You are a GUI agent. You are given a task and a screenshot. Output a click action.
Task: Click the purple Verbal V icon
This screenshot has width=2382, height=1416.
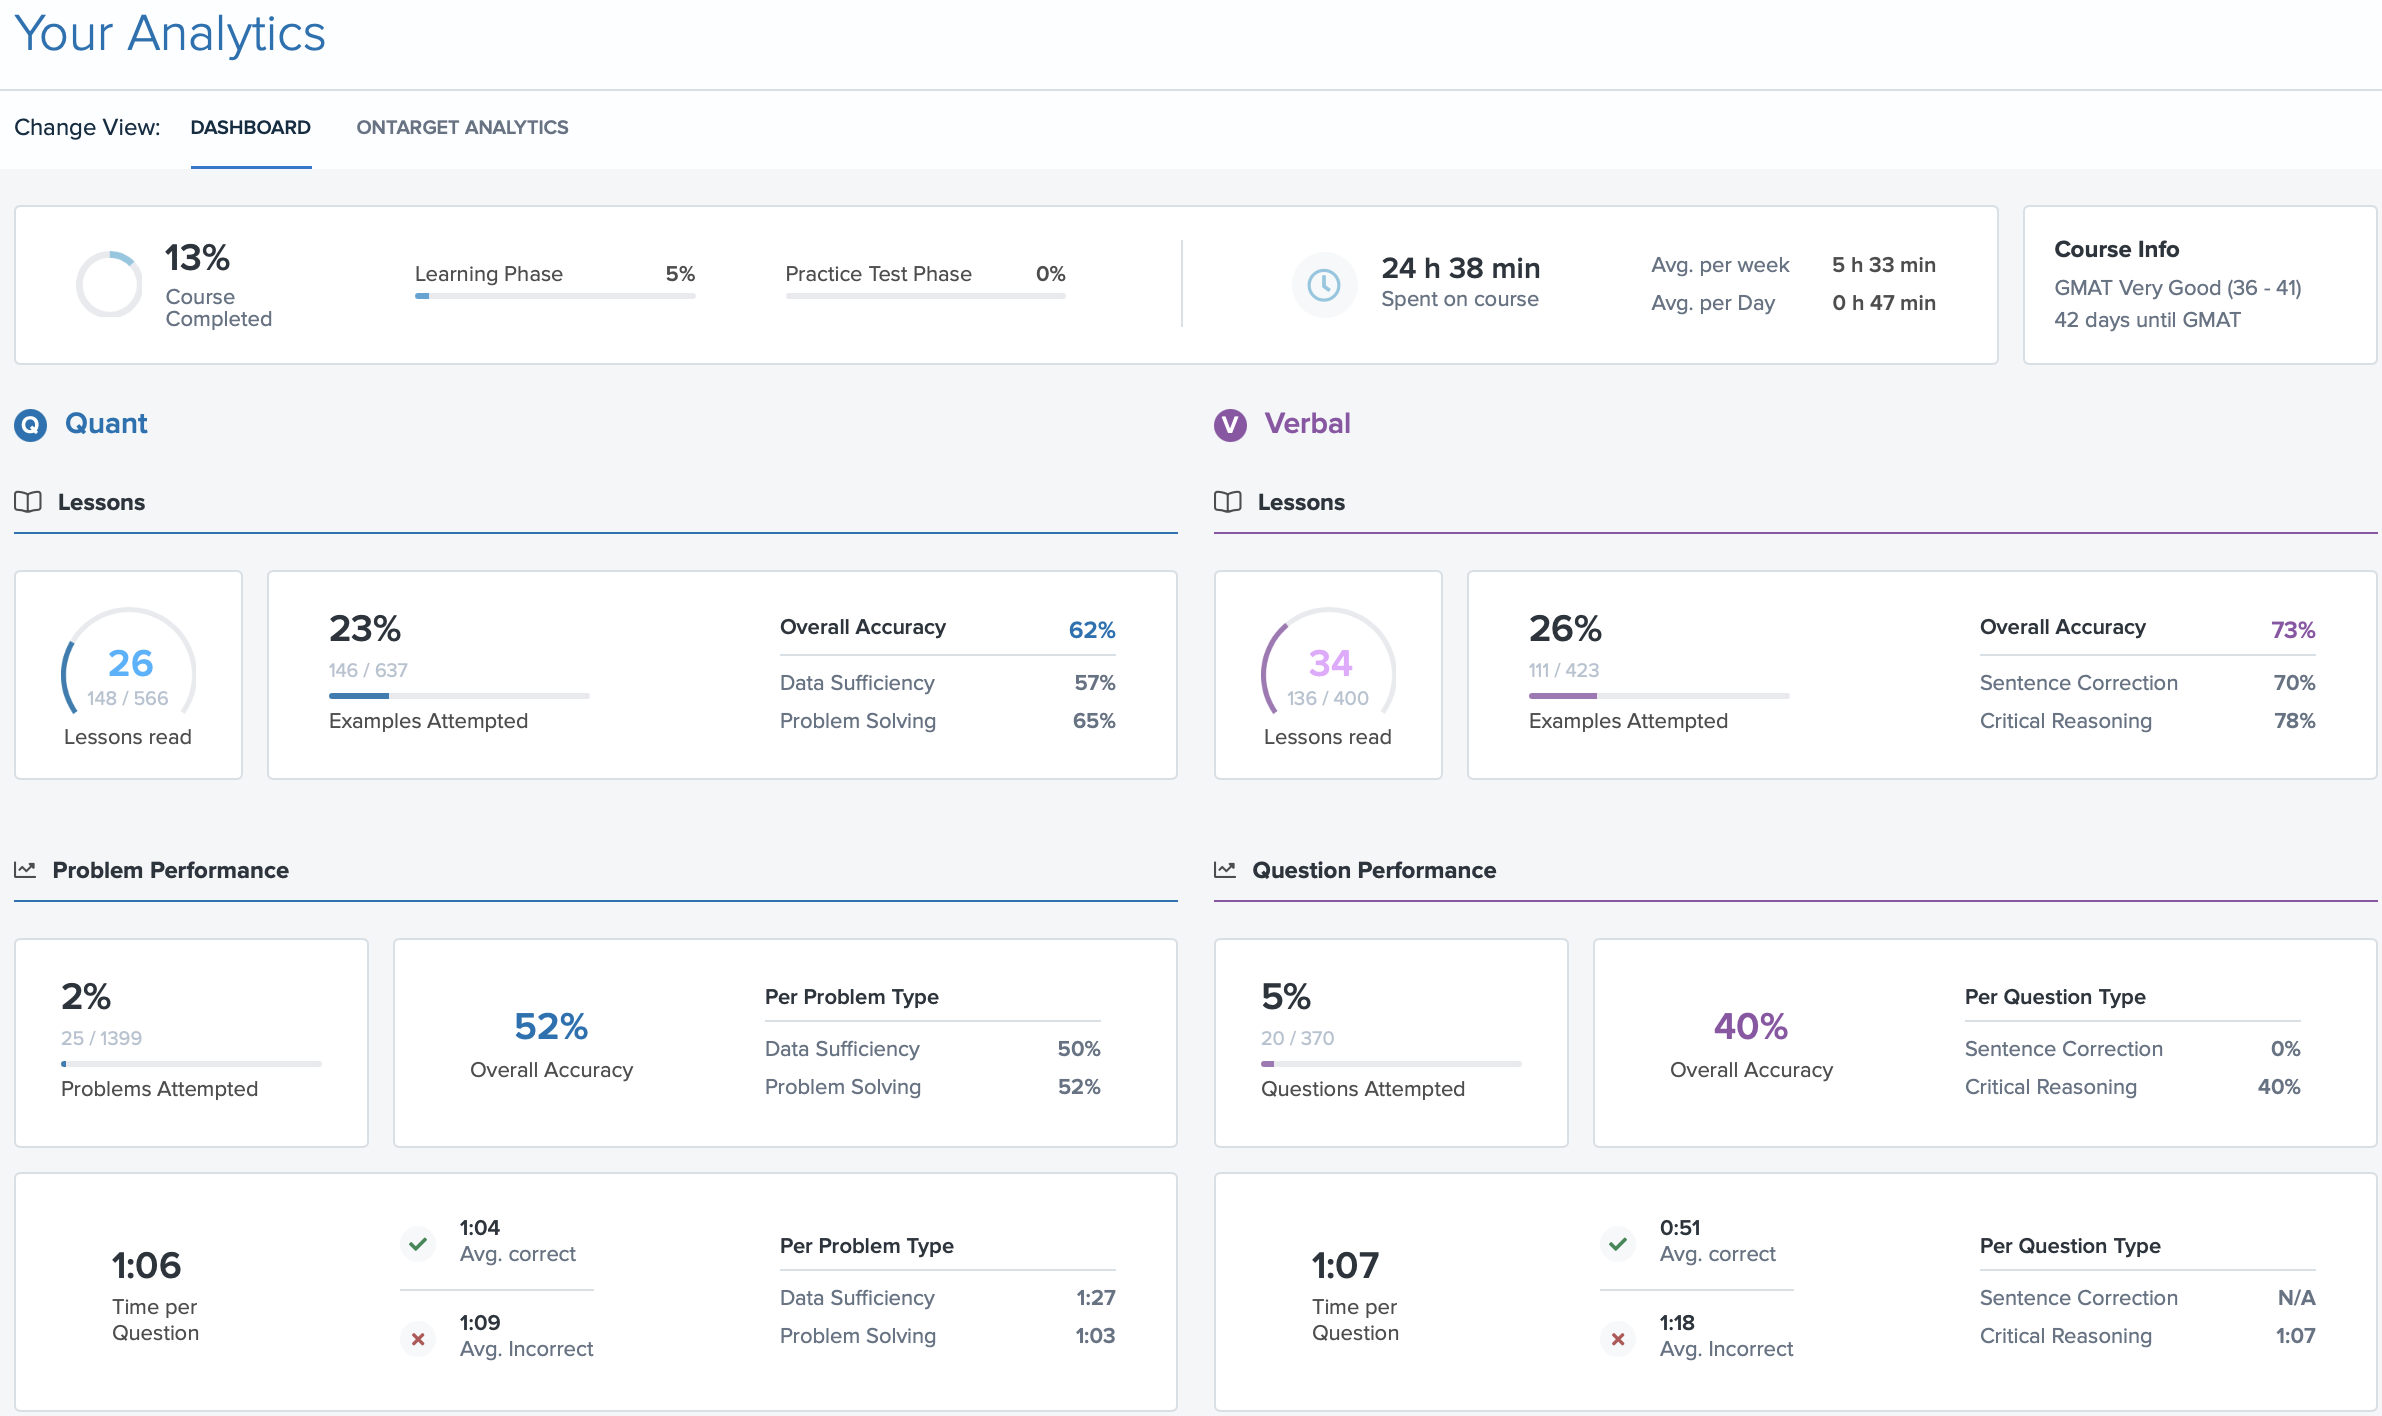click(x=1230, y=425)
